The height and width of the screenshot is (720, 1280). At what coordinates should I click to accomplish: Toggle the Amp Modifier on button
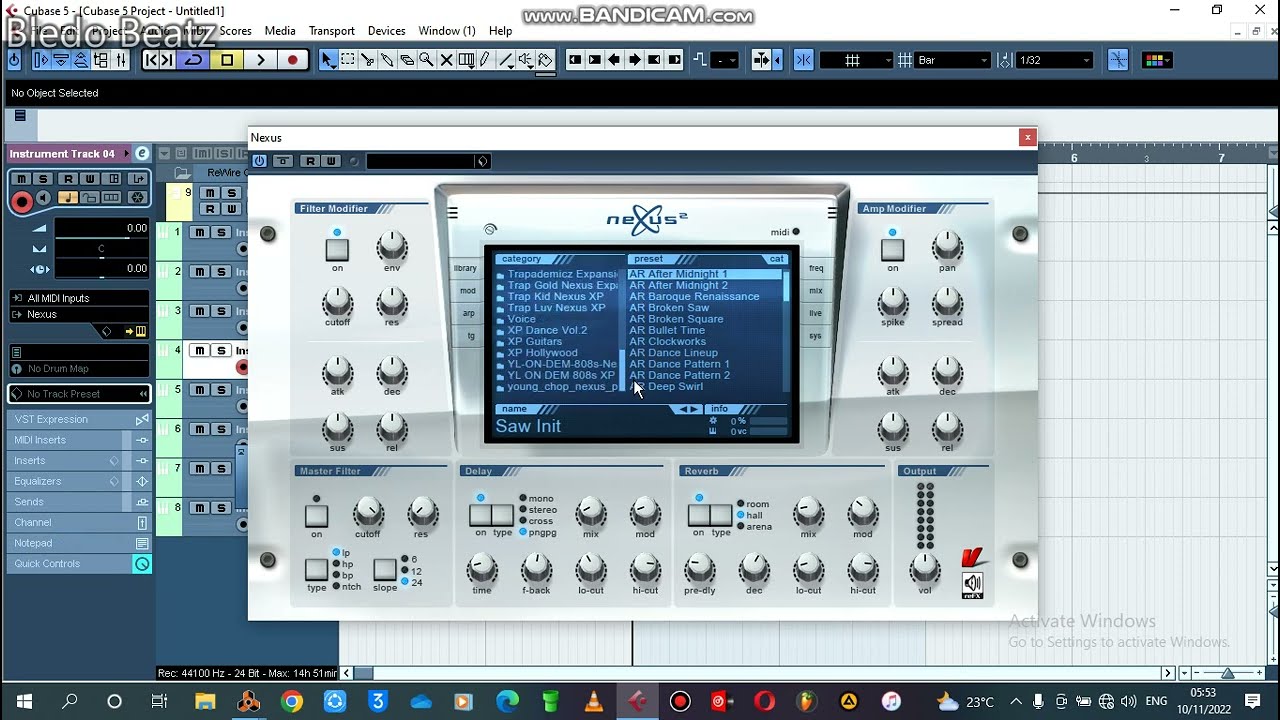click(x=892, y=250)
